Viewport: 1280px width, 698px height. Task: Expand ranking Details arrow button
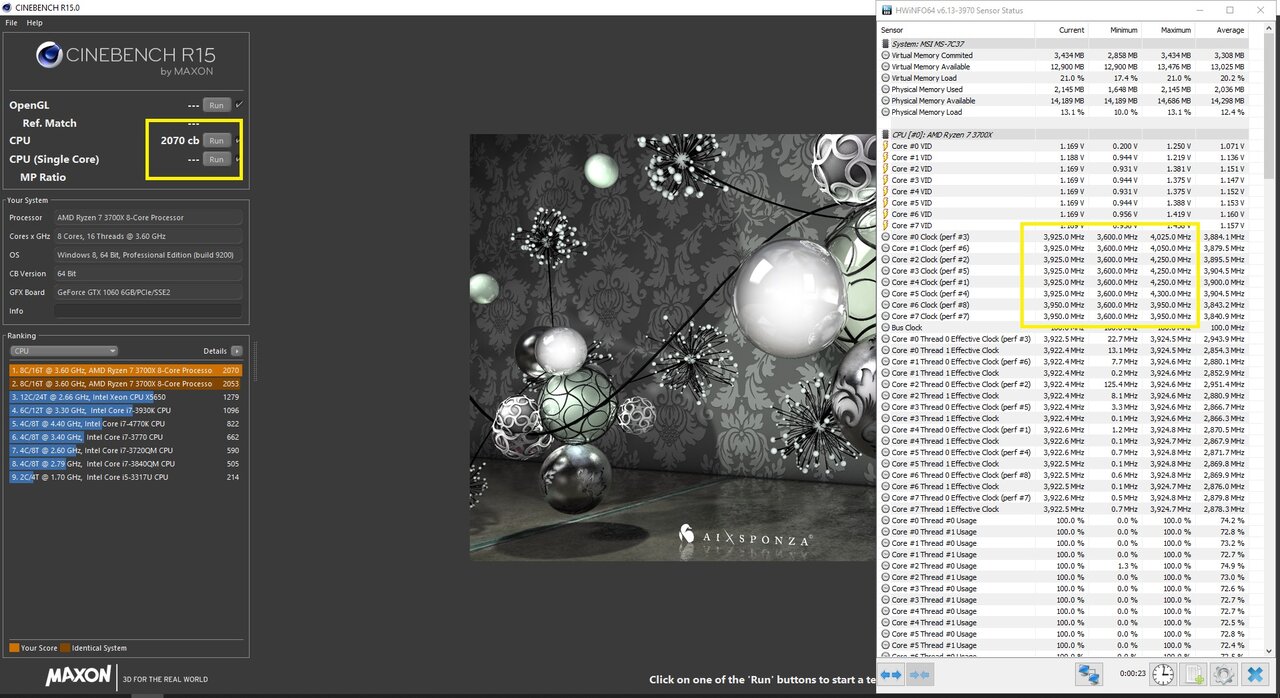click(236, 351)
